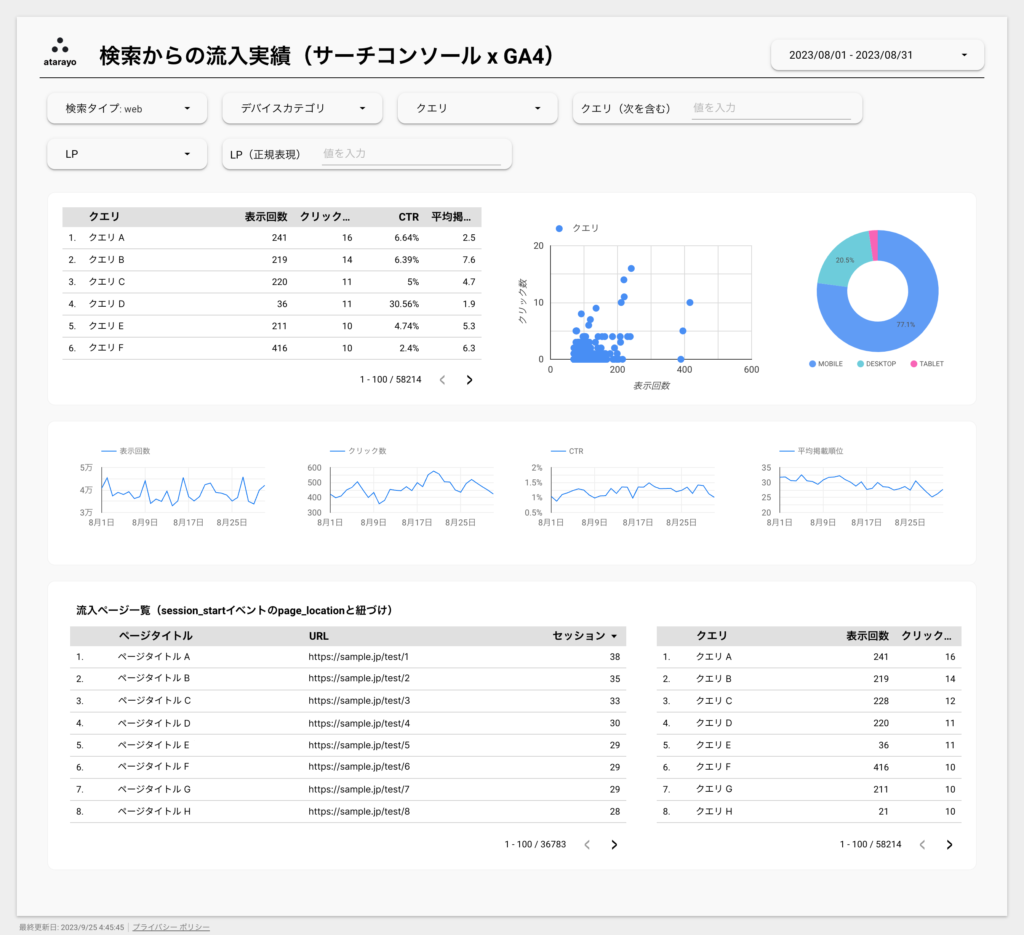Image resolution: width=1024 pixels, height=935 pixels.
Task: Click the クエリ legend dot above the scatter chart
Action: (x=559, y=228)
